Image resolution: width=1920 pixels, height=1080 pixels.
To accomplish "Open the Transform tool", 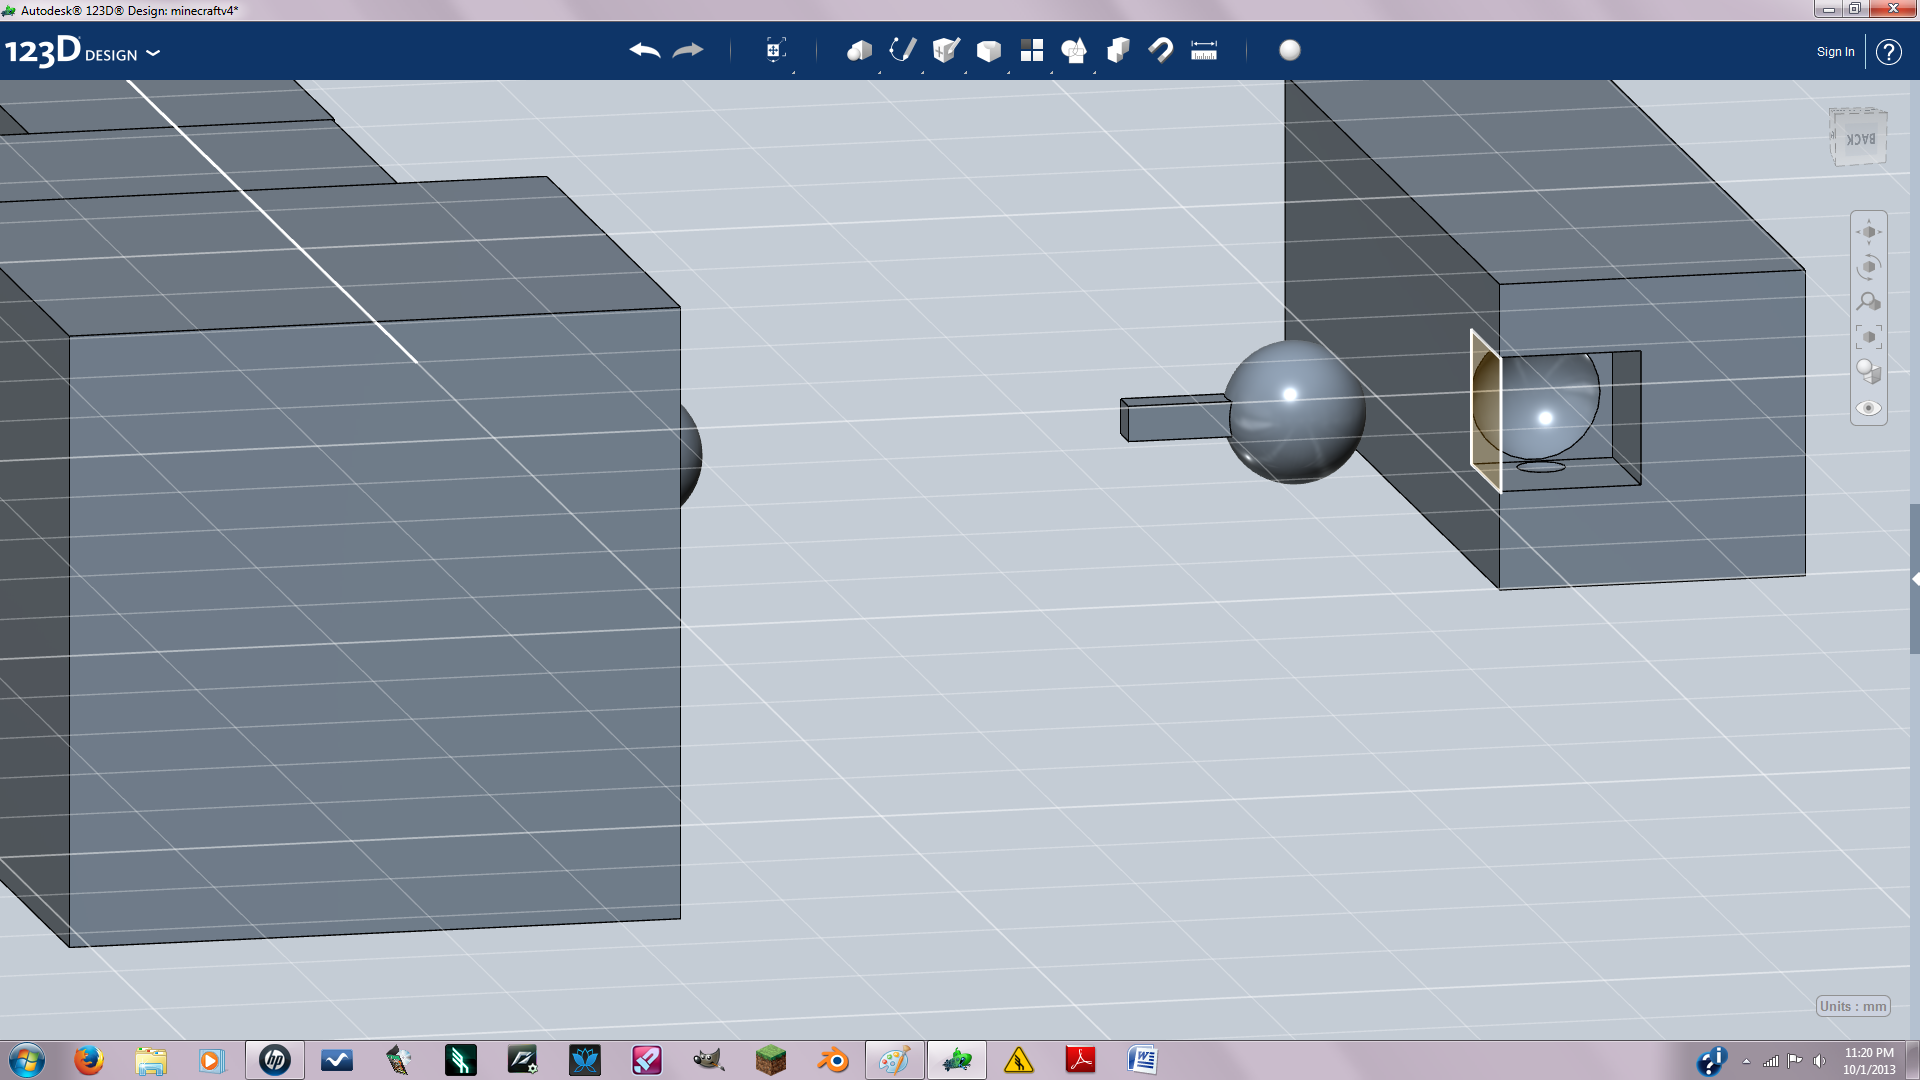I will click(775, 50).
